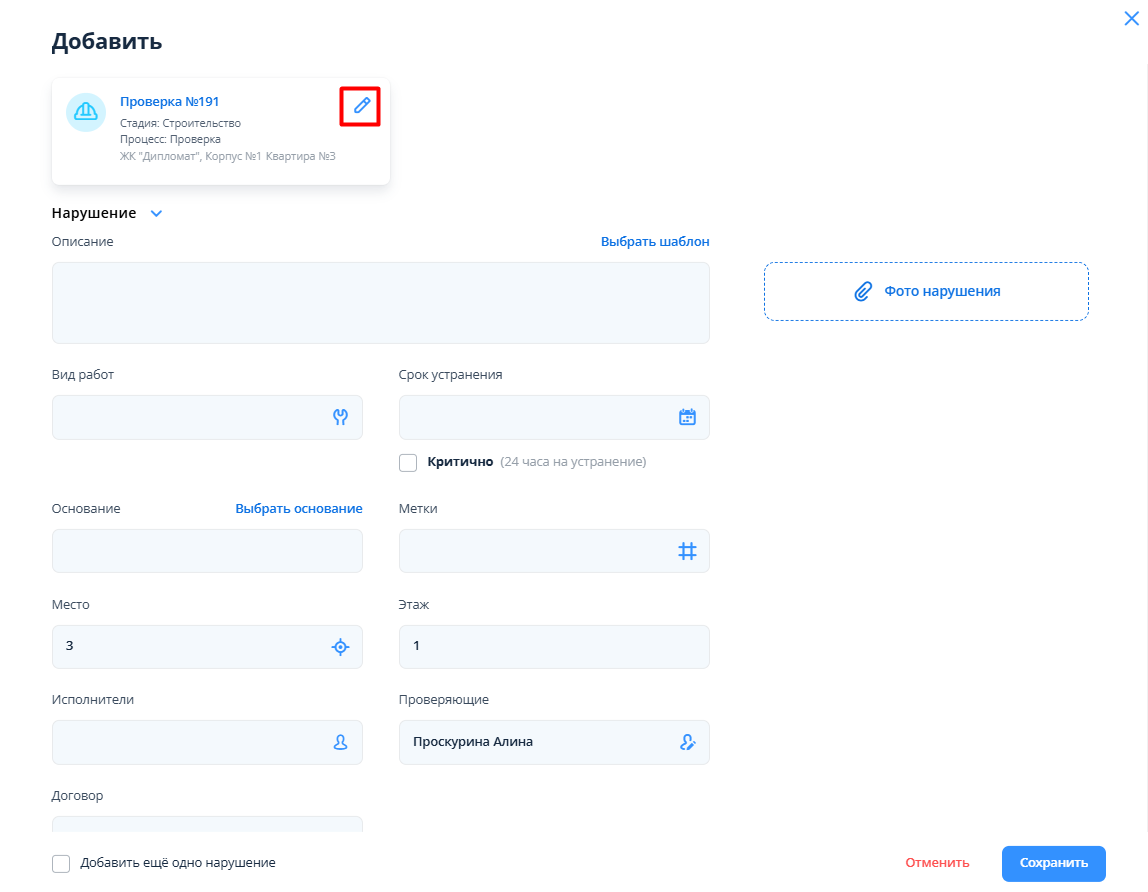This screenshot has height=892, width=1148.
Task: Click the pencil edit icon on inspection card
Action: tap(361, 105)
